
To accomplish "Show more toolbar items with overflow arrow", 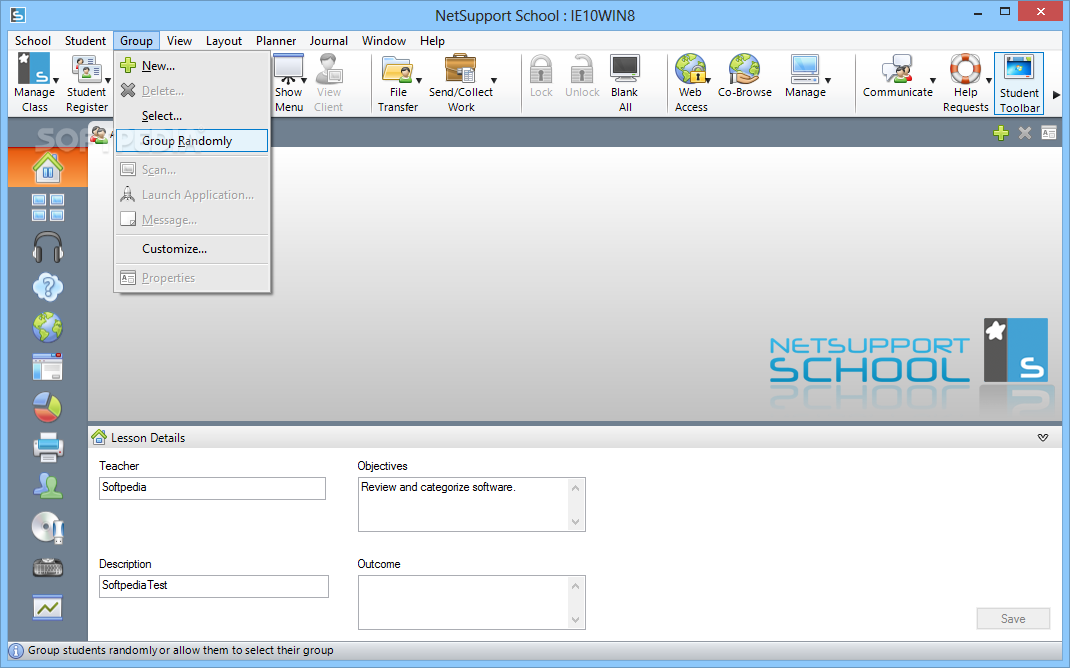I will 1056,95.
